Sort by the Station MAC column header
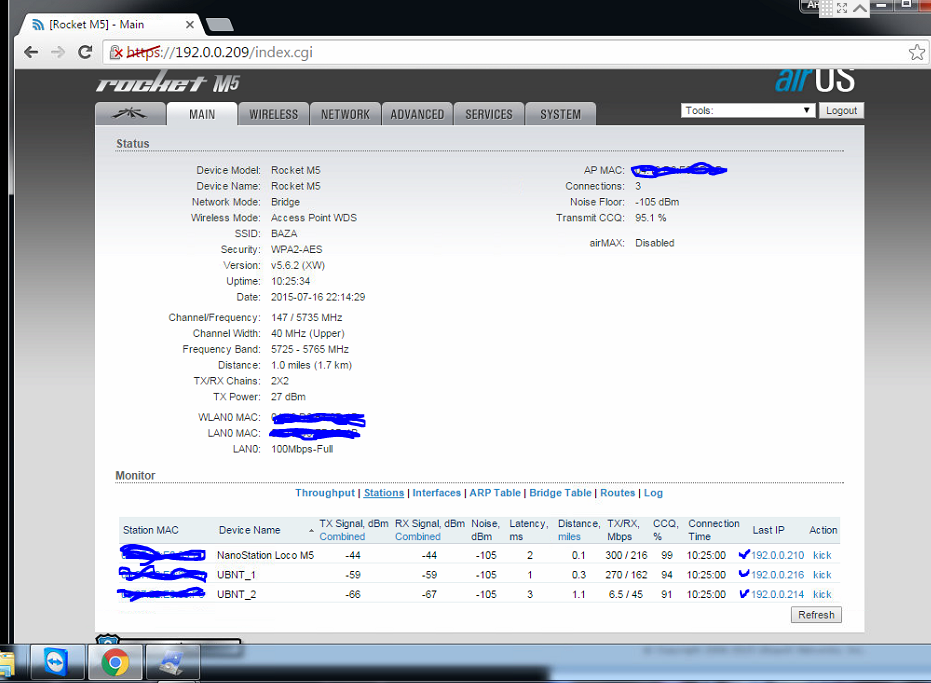The height and width of the screenshot is (683, 931). (x=151, y=530)
